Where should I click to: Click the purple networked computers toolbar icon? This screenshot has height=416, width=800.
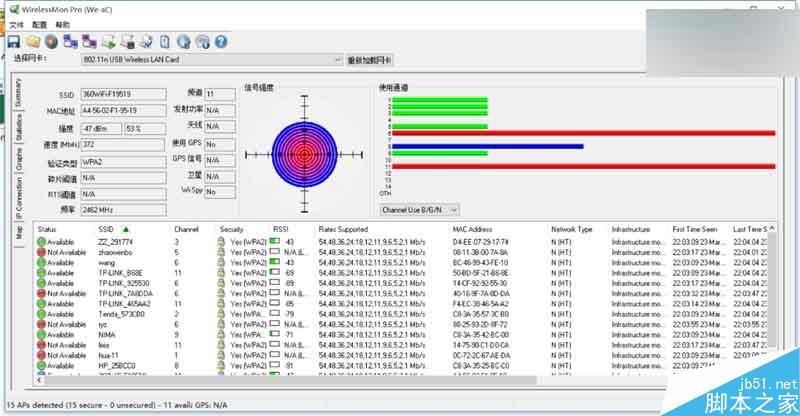click(89, 41)
